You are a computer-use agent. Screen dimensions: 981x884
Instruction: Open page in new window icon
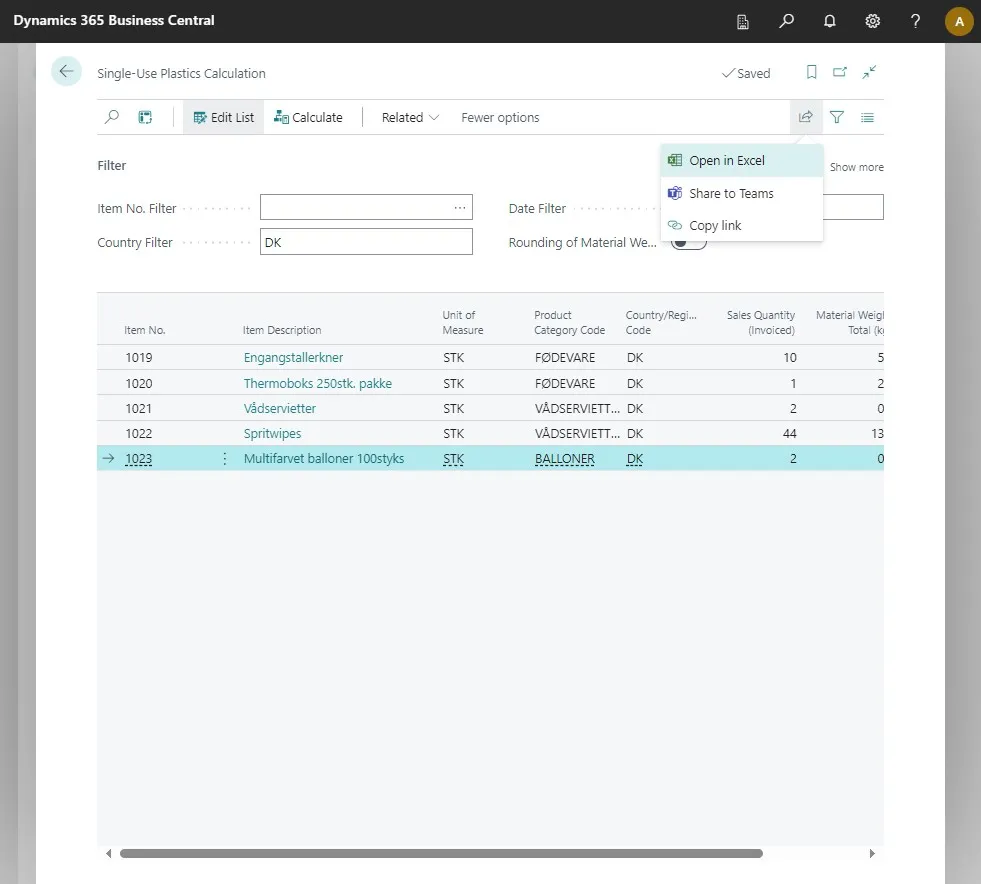point(840,73)
